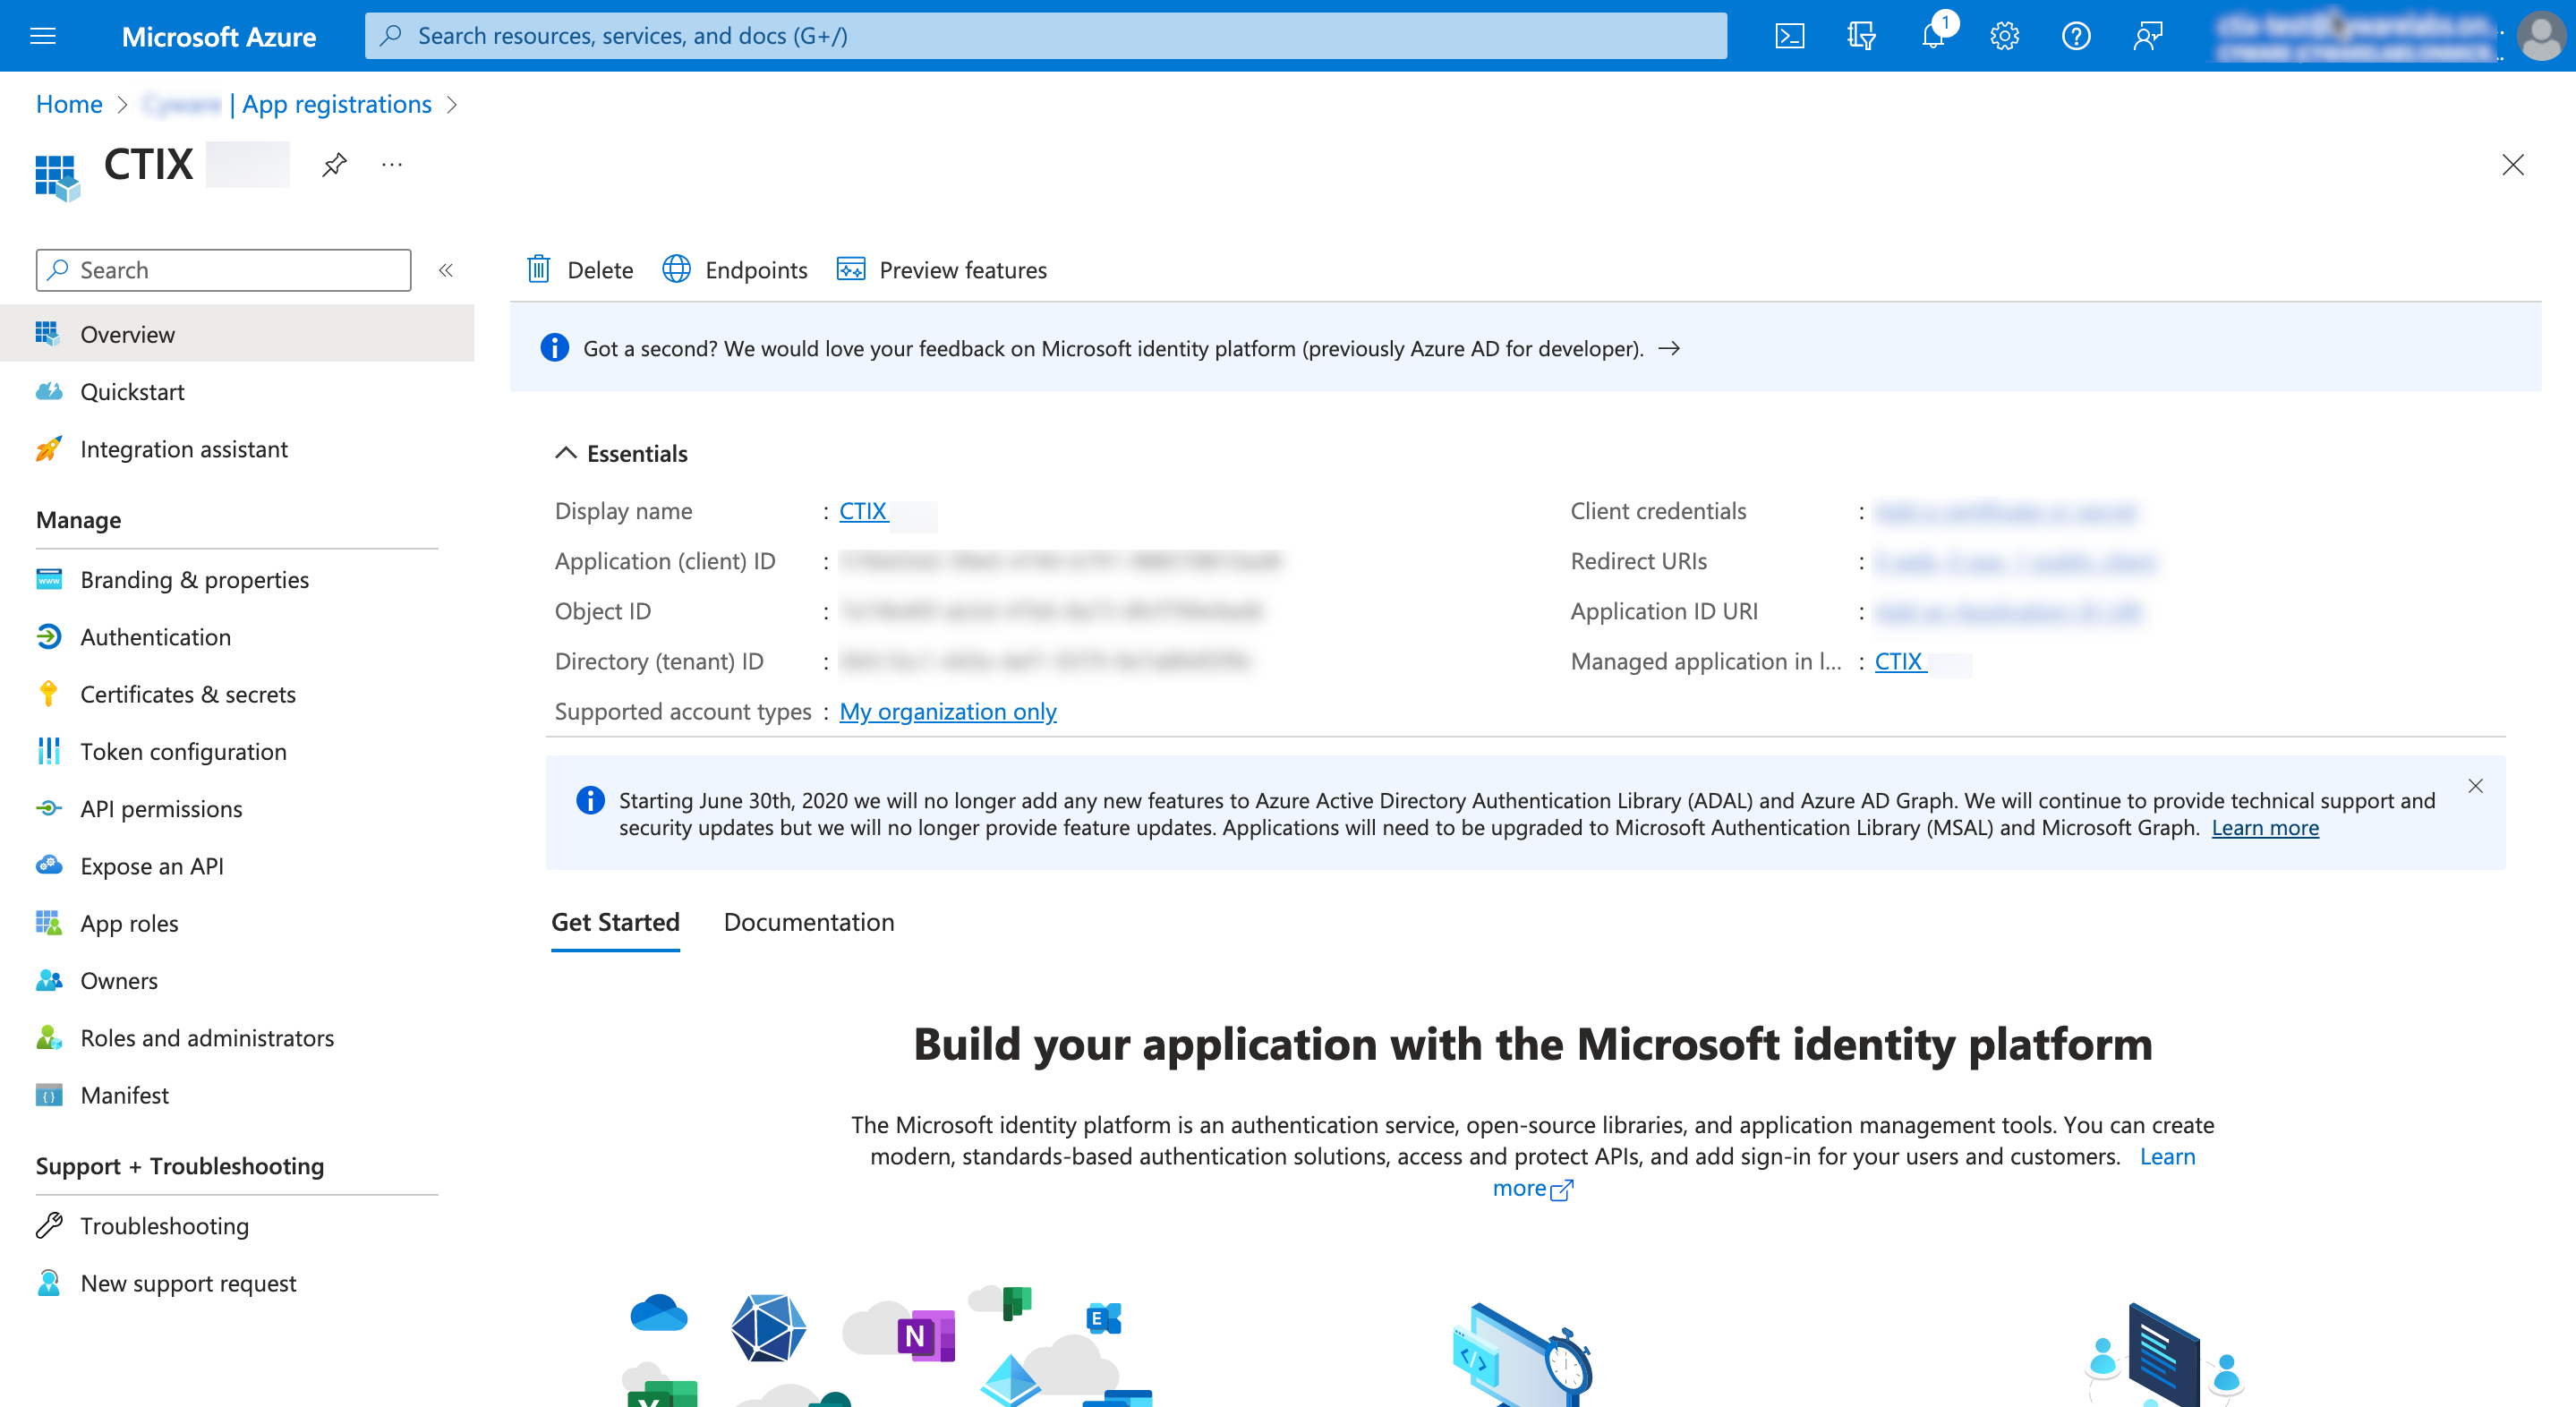Click the Delete trash icon
The height and width of the screenshot is (1407, 2576).
point(539,269)
